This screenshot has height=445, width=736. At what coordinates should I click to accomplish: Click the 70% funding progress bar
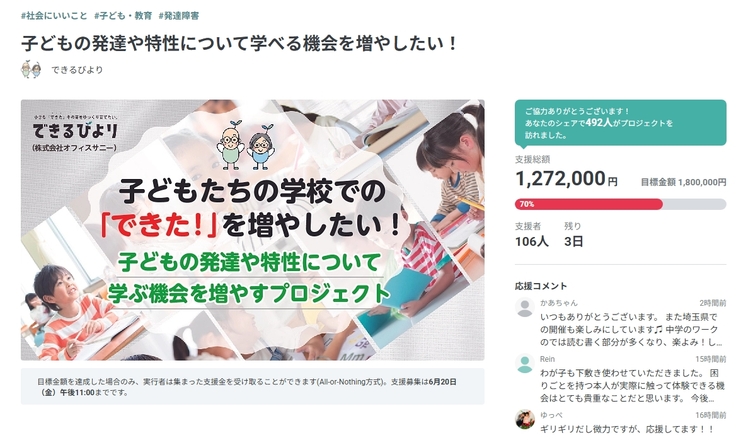click(x=621, y=204)
